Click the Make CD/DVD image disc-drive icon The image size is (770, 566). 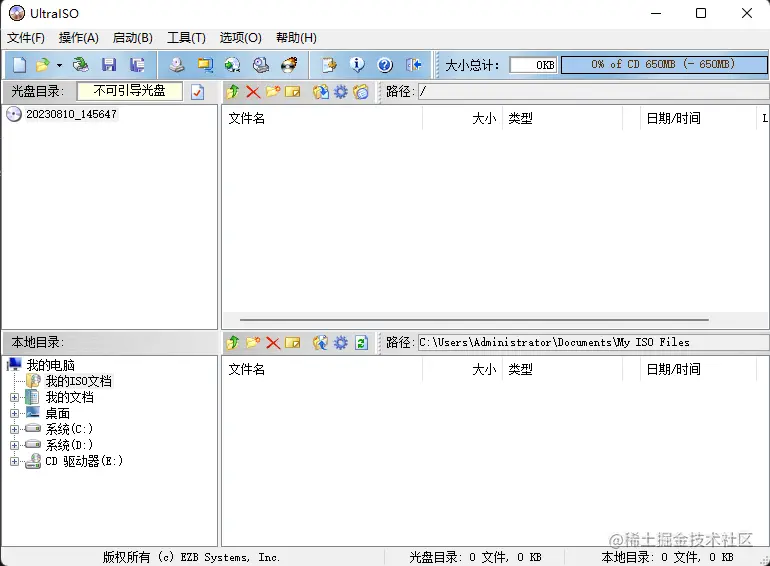click(x=177, y=65)
